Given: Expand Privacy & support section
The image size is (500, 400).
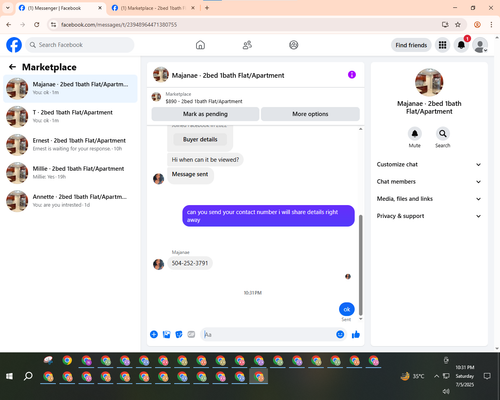Looking at the screenshot, I should pyautogui.click(x=429, y=216).
